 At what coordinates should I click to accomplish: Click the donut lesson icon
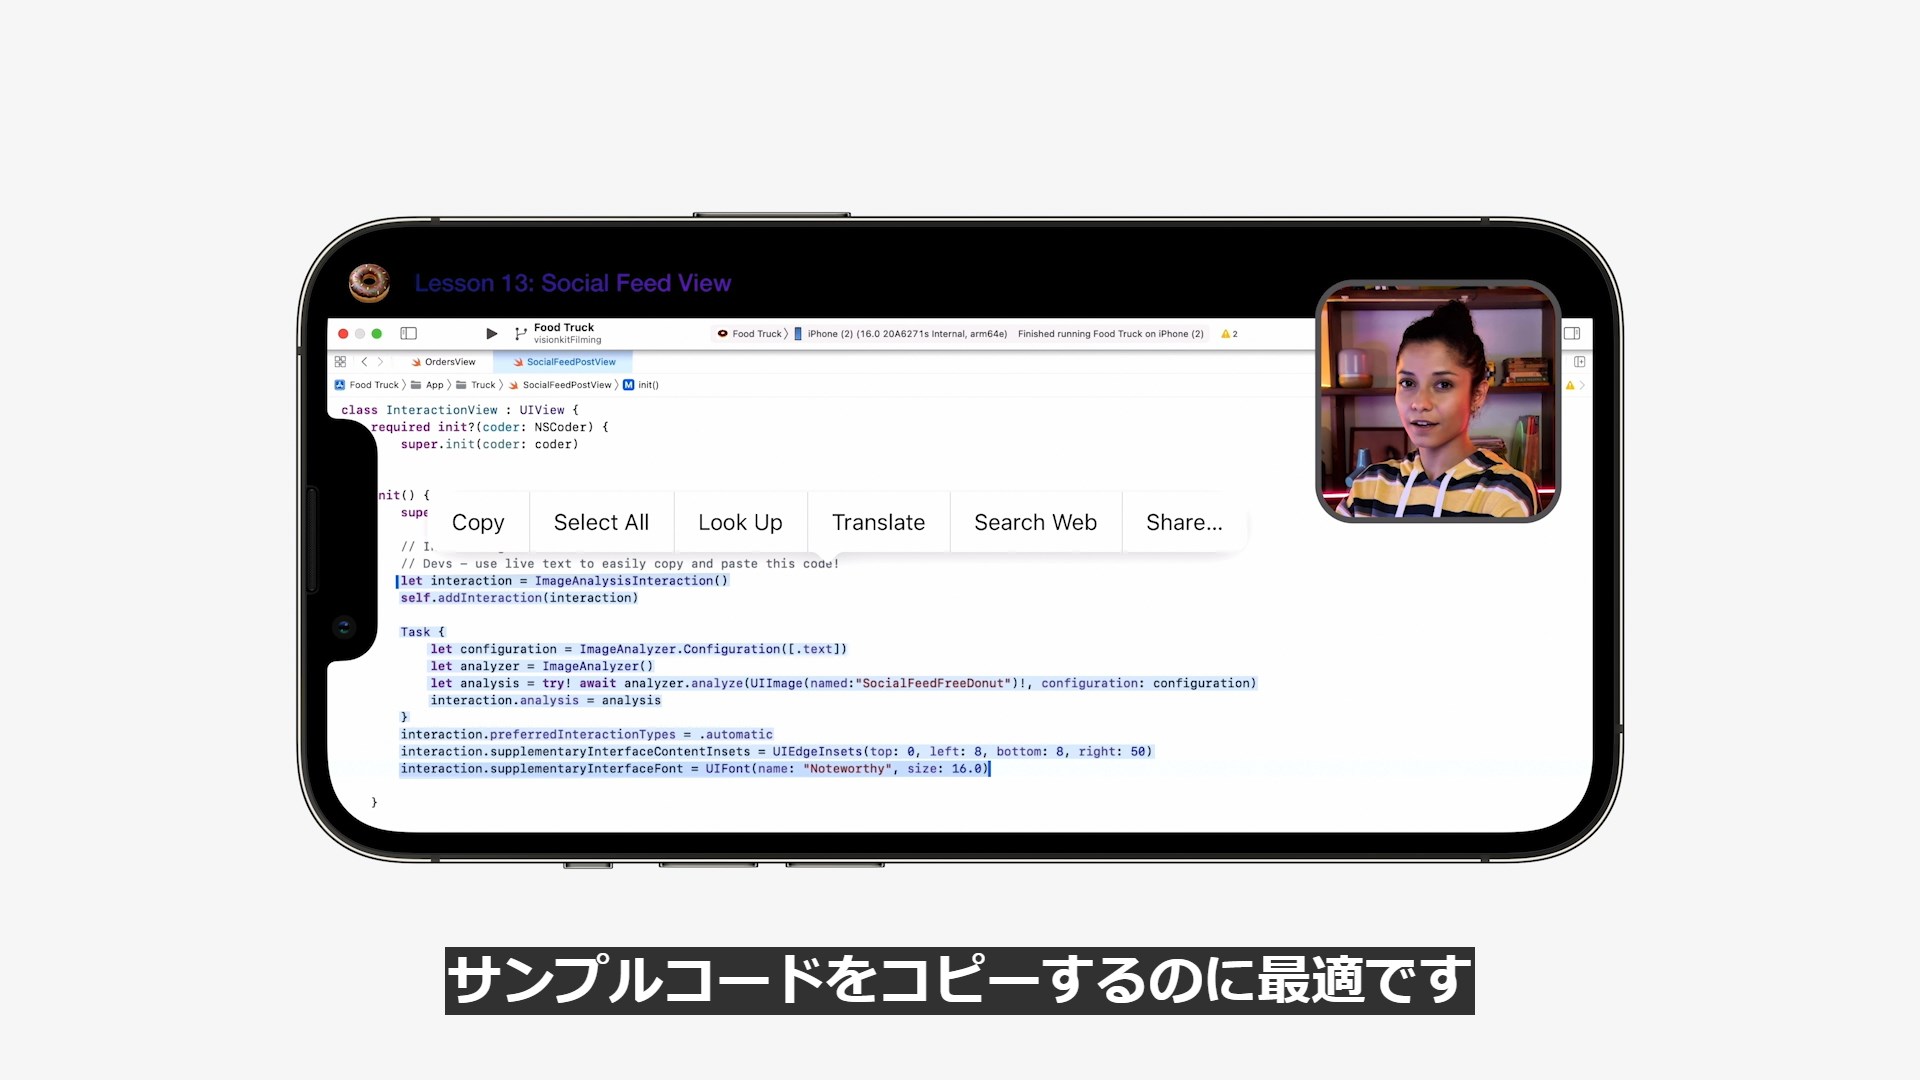369,283
